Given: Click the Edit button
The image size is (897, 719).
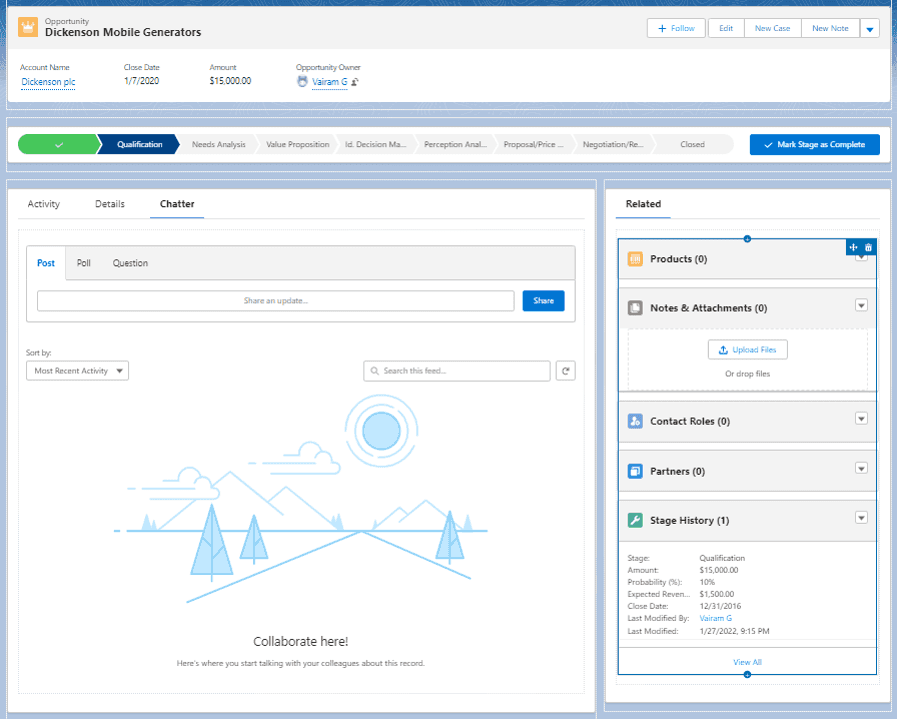Looking at the screenshot, I should click(x=726, y=28).
